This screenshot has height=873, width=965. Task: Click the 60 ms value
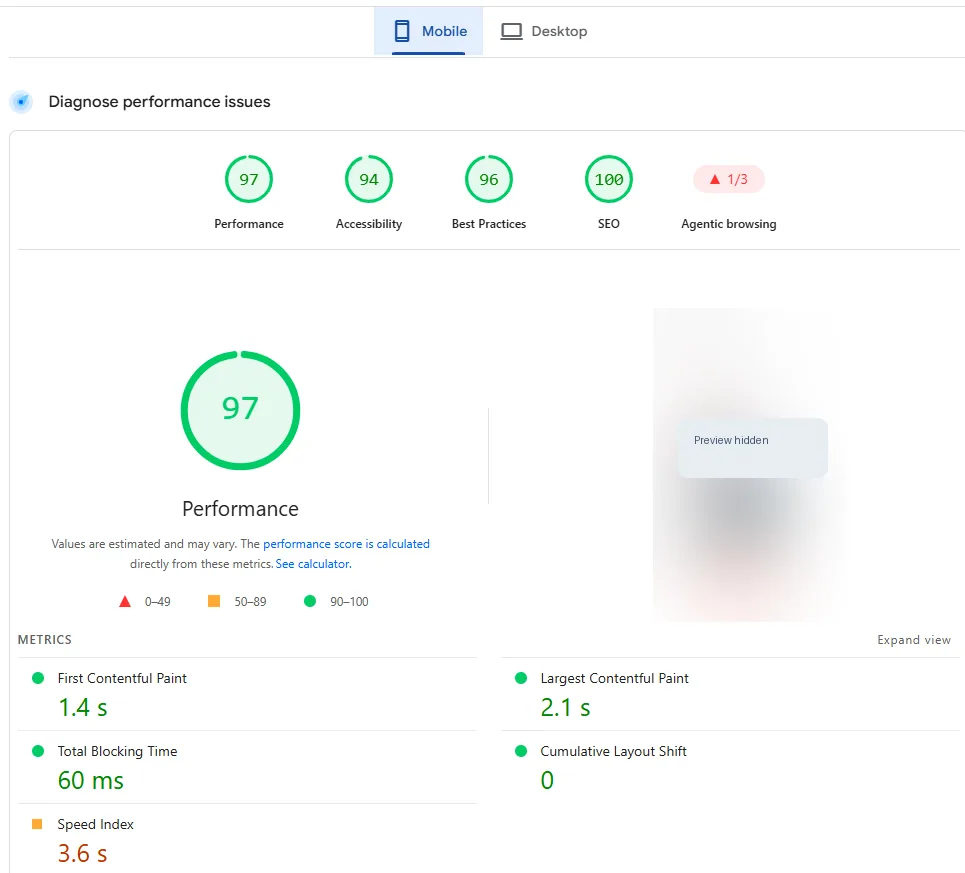tap(90, 781)
